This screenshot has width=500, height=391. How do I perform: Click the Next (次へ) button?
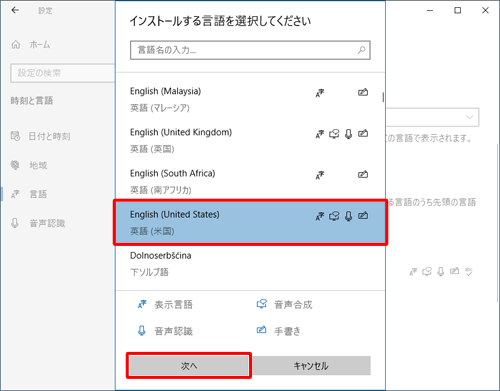189,366
